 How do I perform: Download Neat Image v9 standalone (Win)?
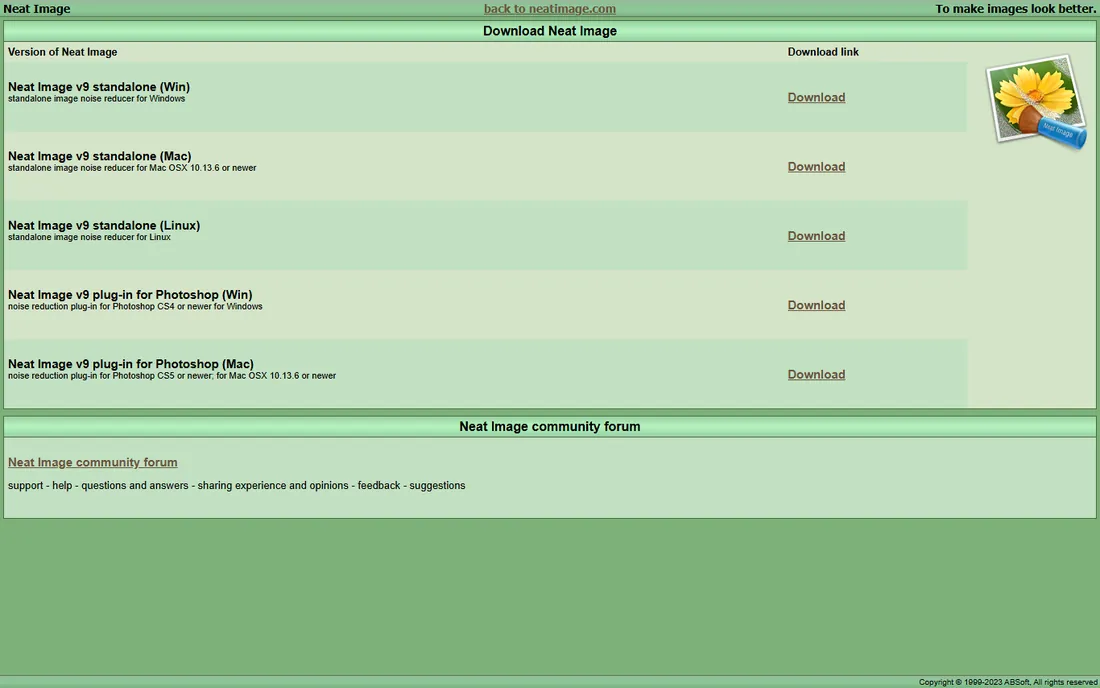pos(816,97)
